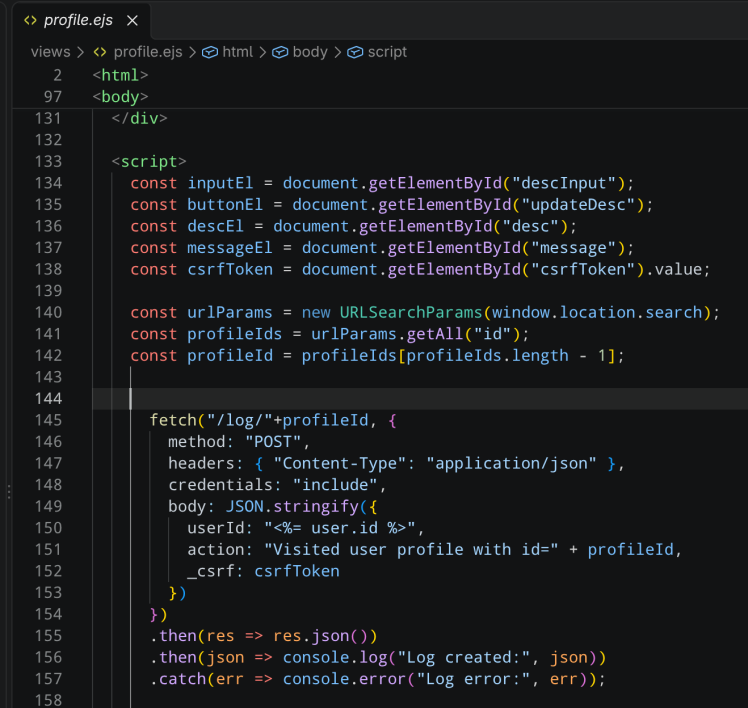Click res.json() call on line 155
The image size is (748, 708).
pyautogui.click(x=321, y=636)
